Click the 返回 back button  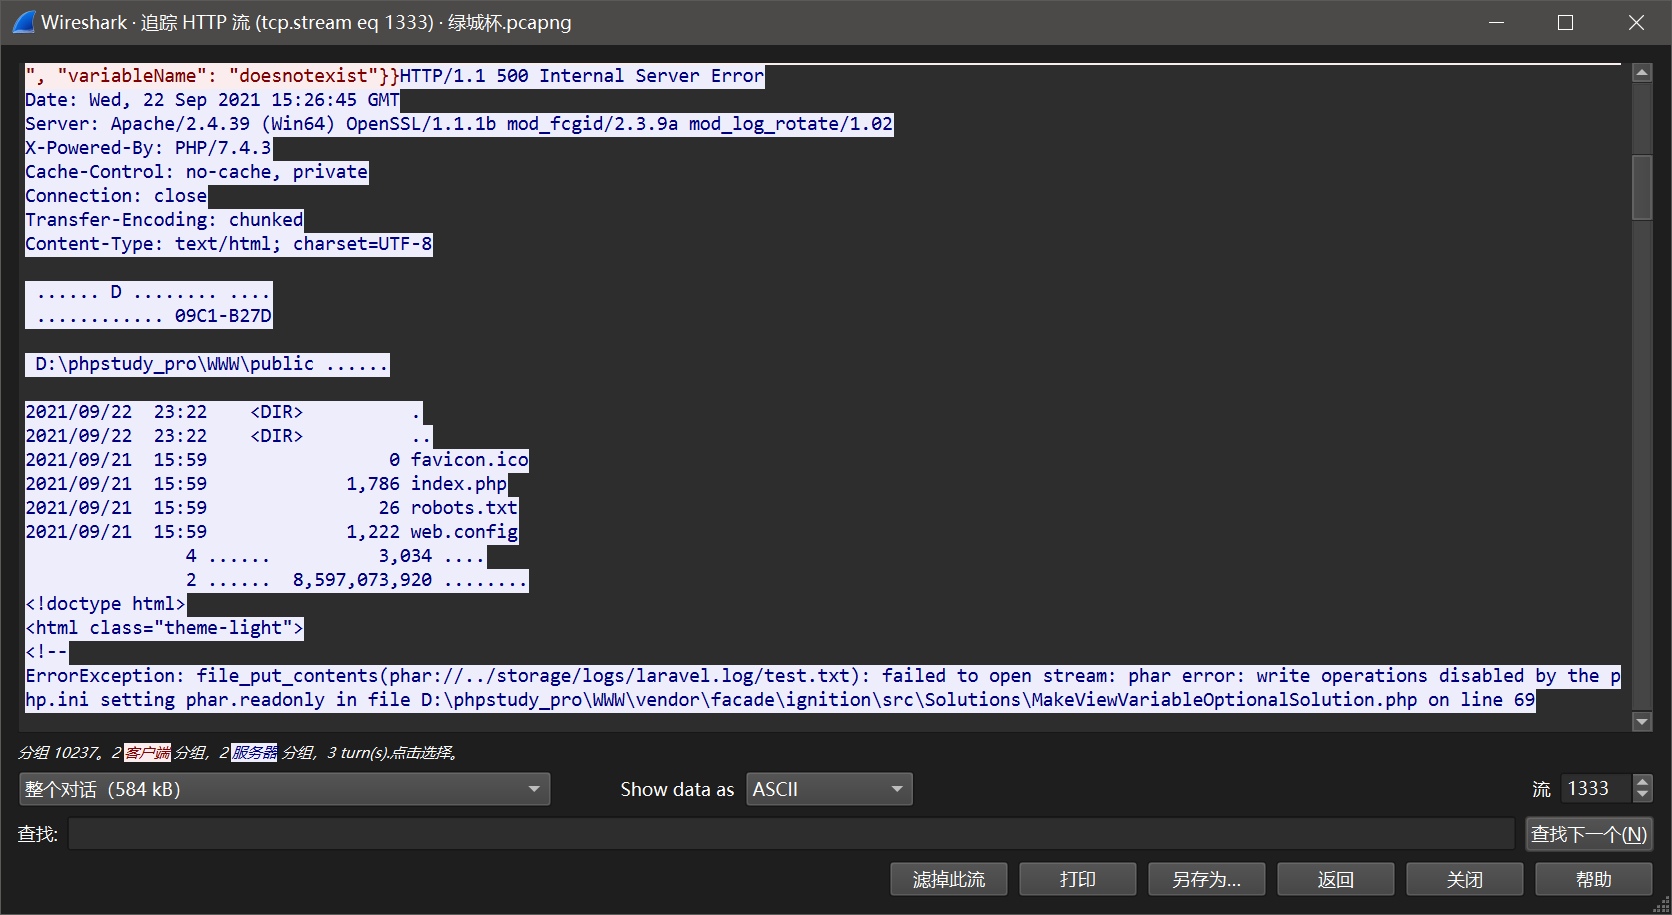pos(1335,879)
